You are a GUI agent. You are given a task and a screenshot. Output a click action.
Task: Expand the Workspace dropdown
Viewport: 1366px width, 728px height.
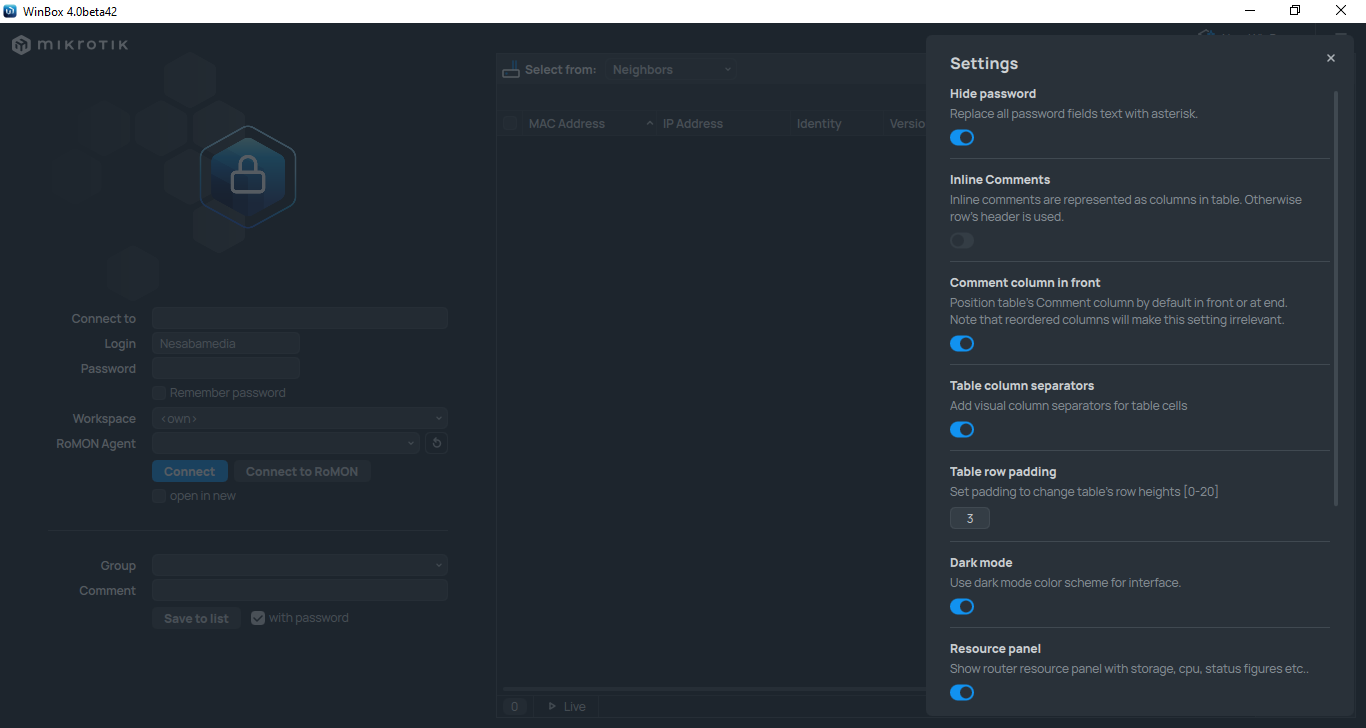coord(299,419)
